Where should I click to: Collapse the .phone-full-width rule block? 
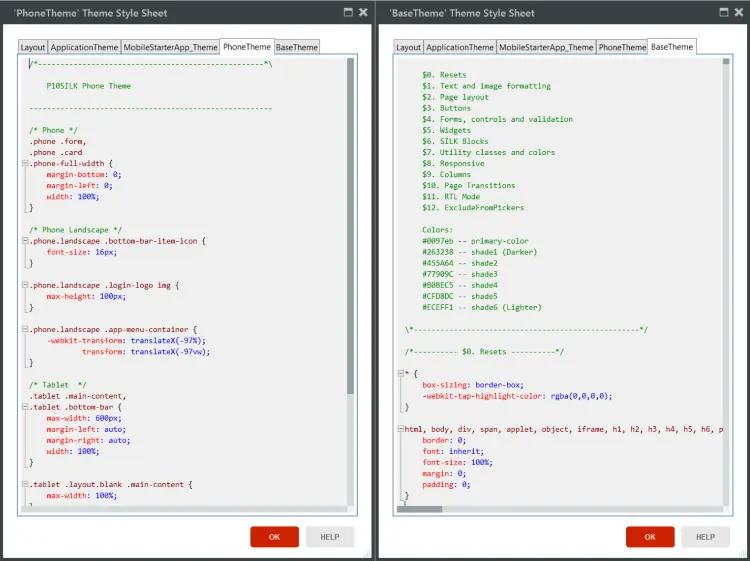[x=25, y=163]
